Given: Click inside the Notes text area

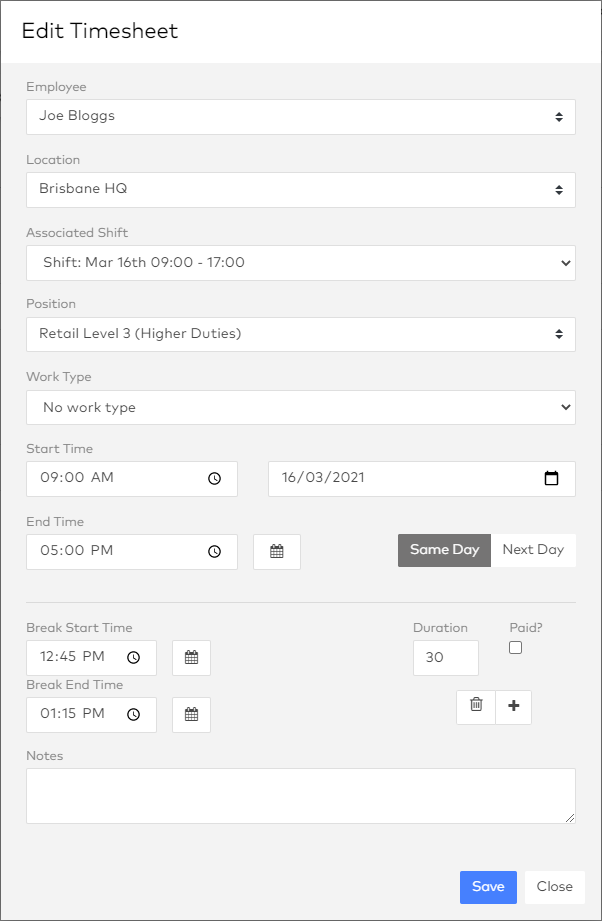Looking at the screenshot, I should click(300, 795).
